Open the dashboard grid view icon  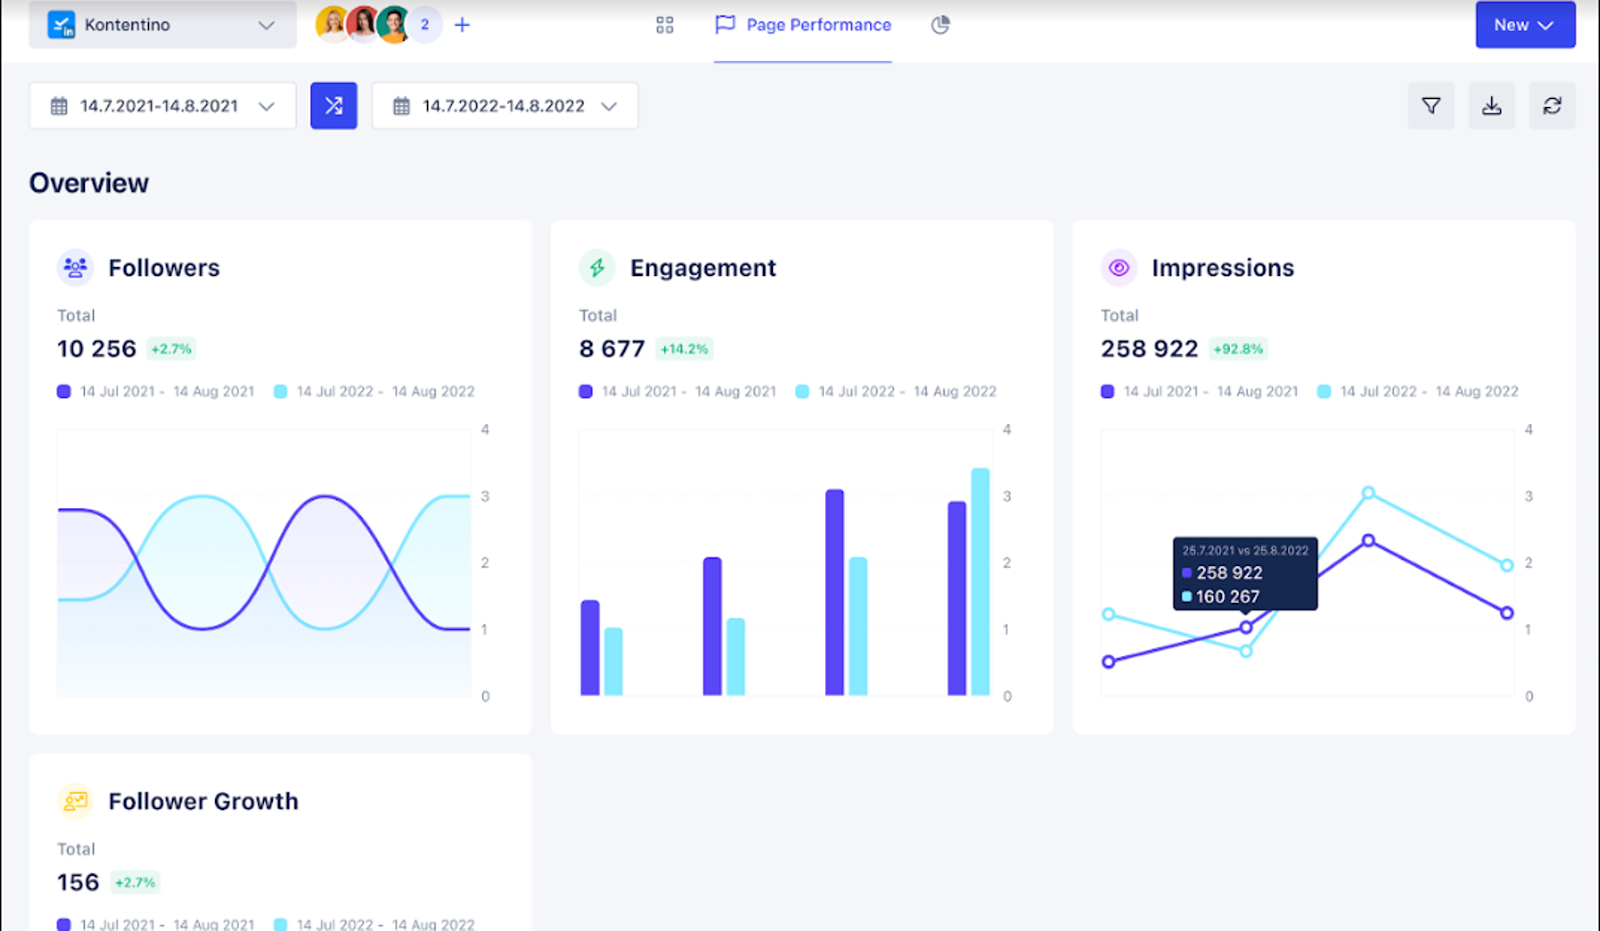pyautogui.click(x=664, y=25)
